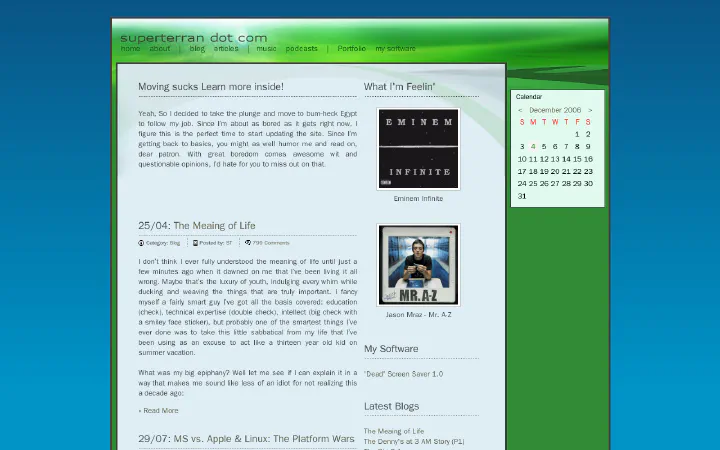Screen dimensions: 720x450
Task: Open the articles nav link
Action: pyautogui.click(x=226, y=48)
